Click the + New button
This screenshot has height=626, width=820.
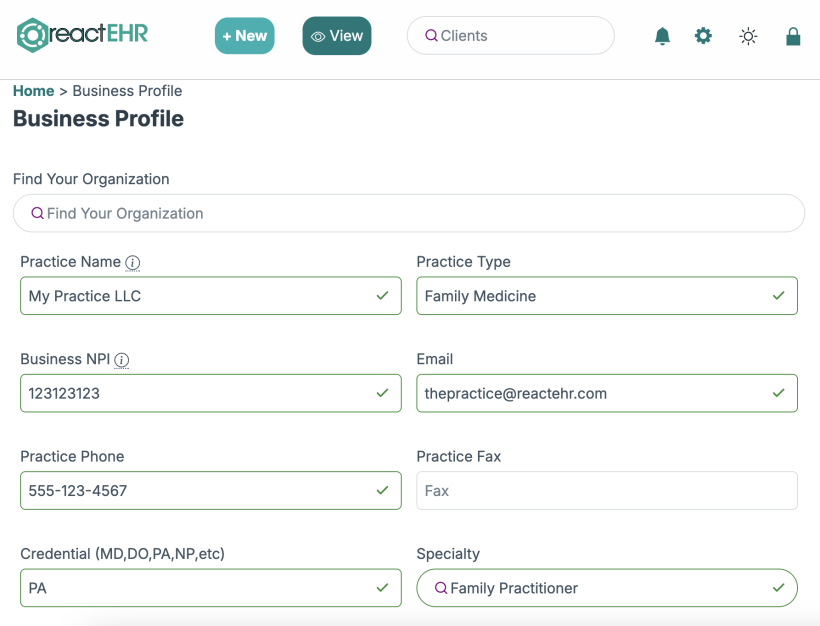click(244, 36)
